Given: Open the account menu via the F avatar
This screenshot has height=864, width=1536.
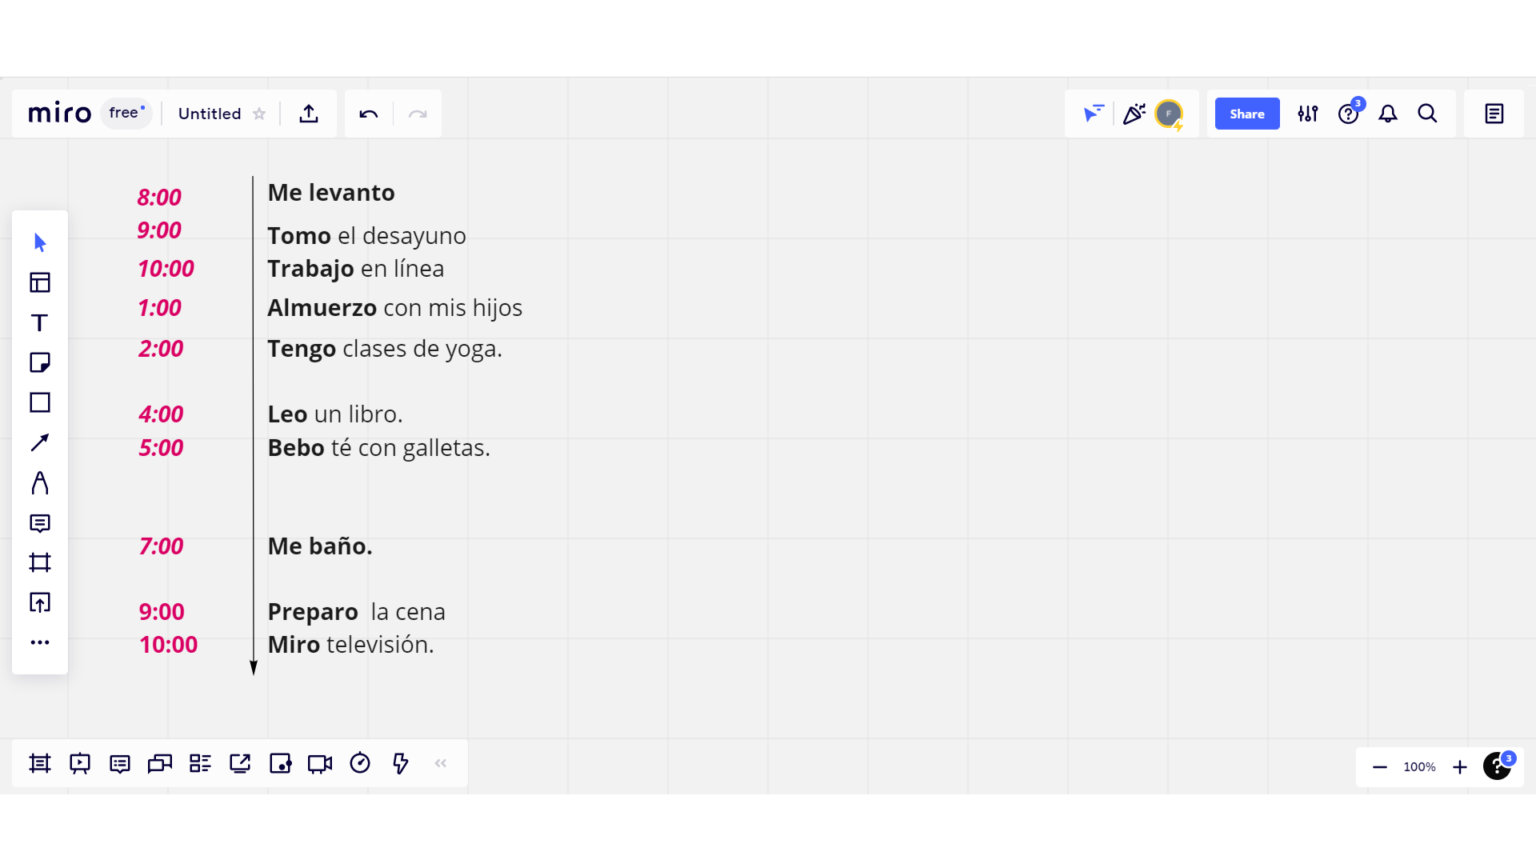Looking at the screenshot, I should click(x=1168, y=113).
